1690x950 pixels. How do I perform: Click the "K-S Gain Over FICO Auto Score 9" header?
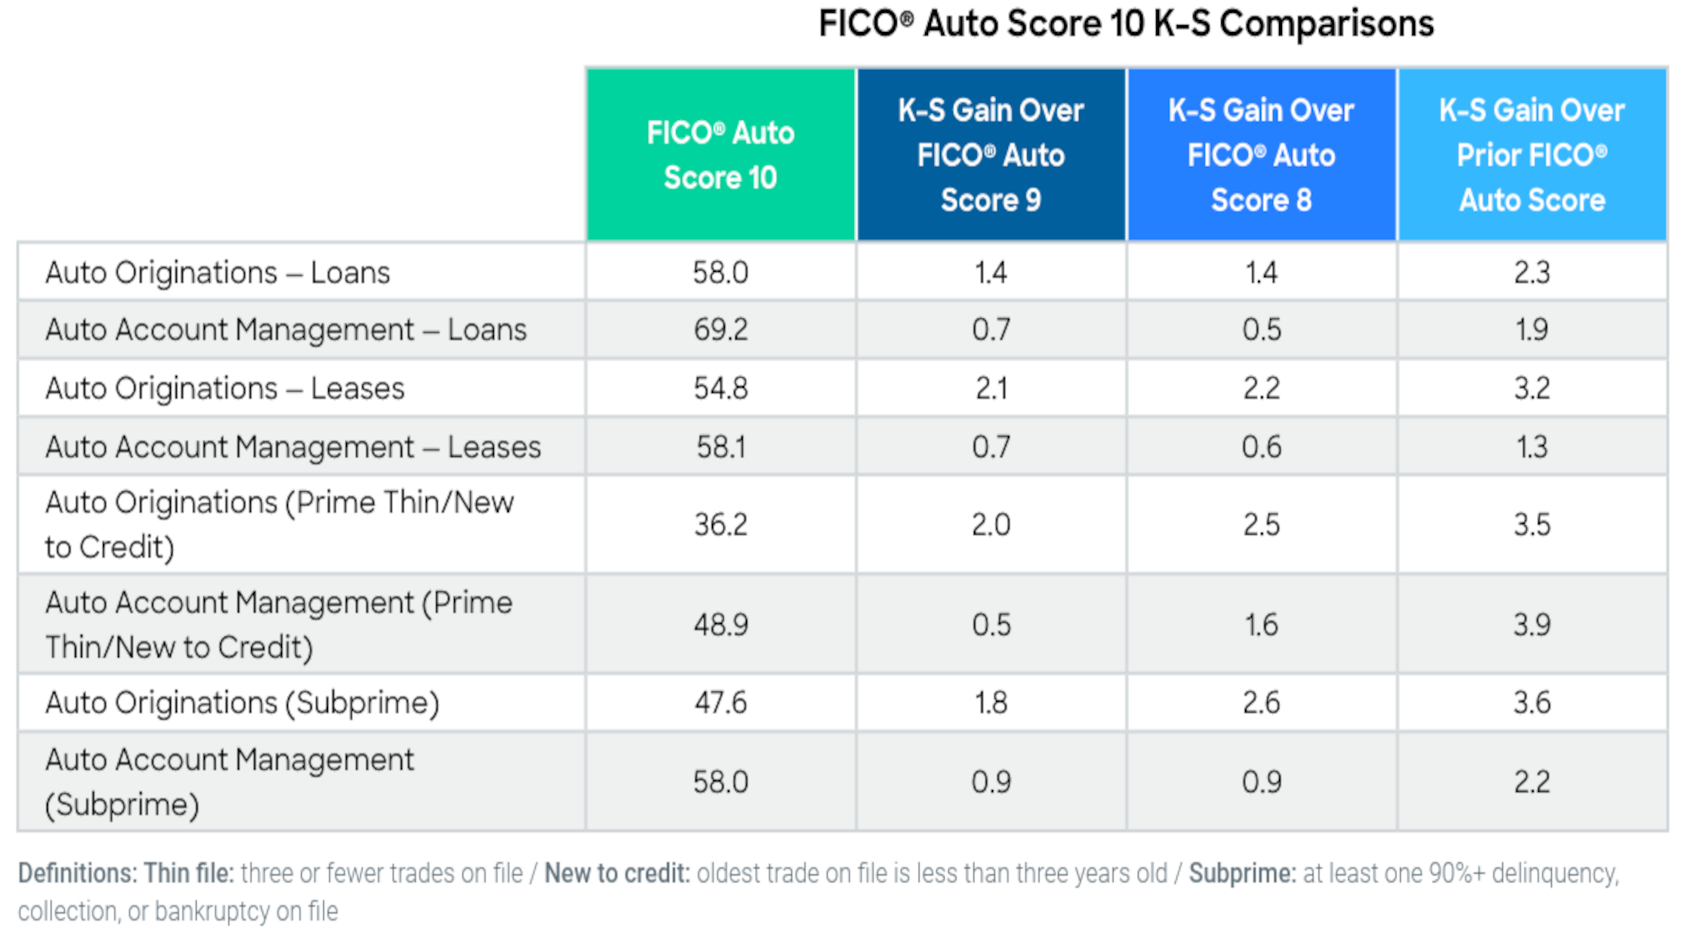tap(990, 155)
